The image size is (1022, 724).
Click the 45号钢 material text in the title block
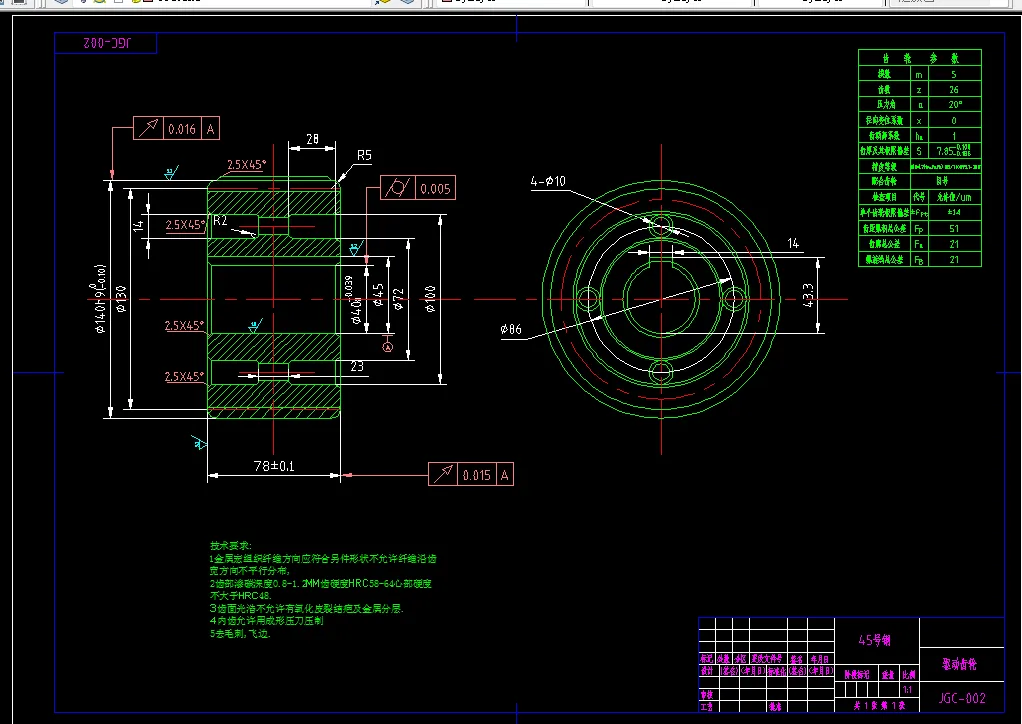pyautogui.click(x=875, y=640)
